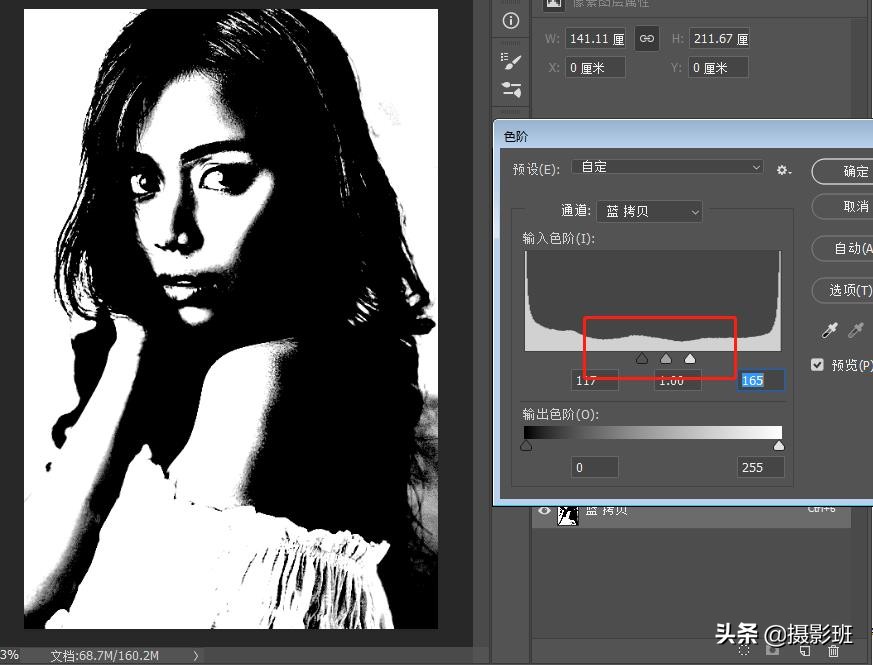Open the 预设(E) preset dropdown
This screenshot has width=873, height=665.
coord(667,167)
